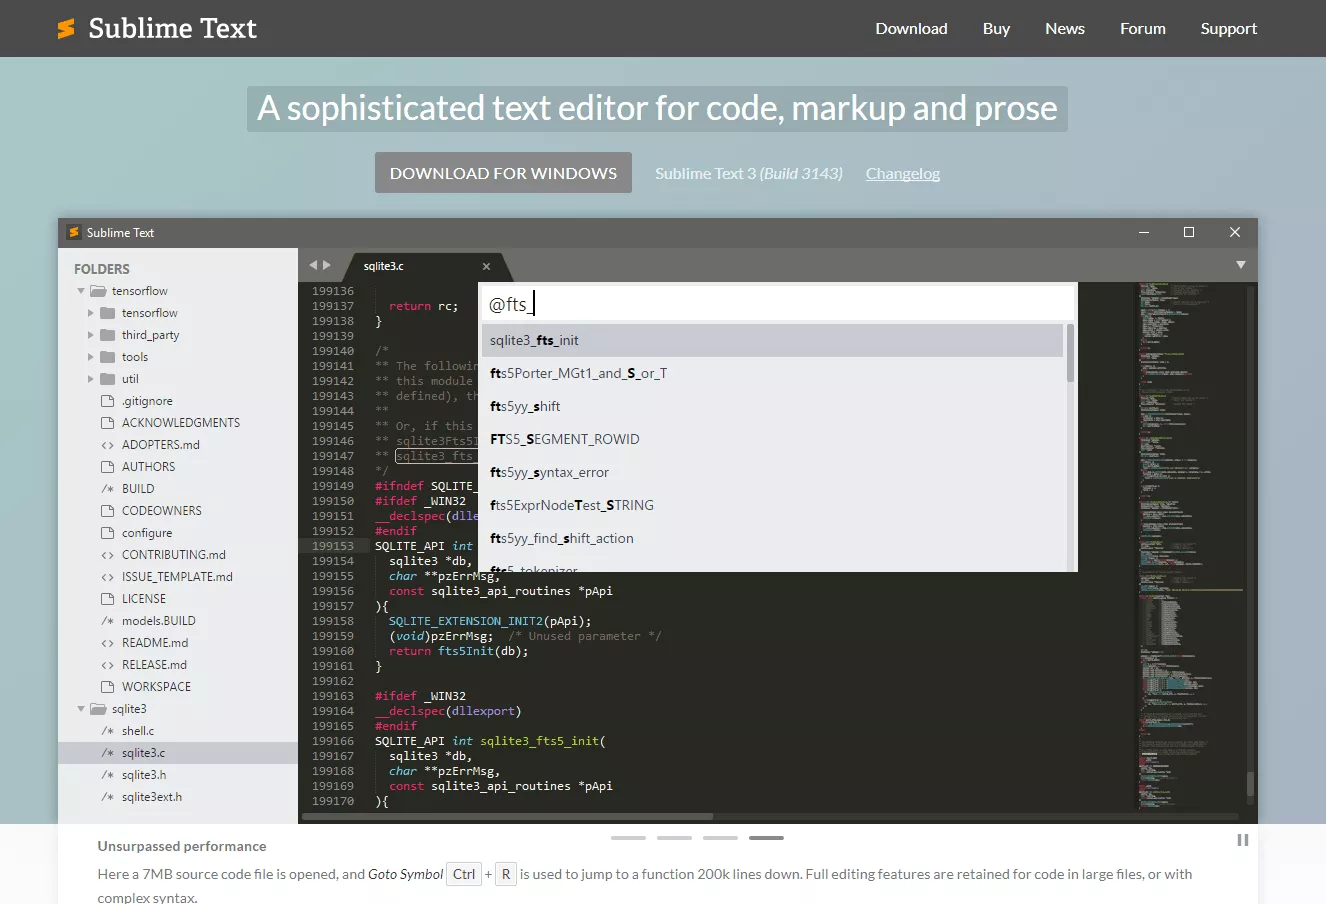Close the sqlite3.c tab
The image size is (1326, 904).
pyautogui.click(x=486, y=266)
